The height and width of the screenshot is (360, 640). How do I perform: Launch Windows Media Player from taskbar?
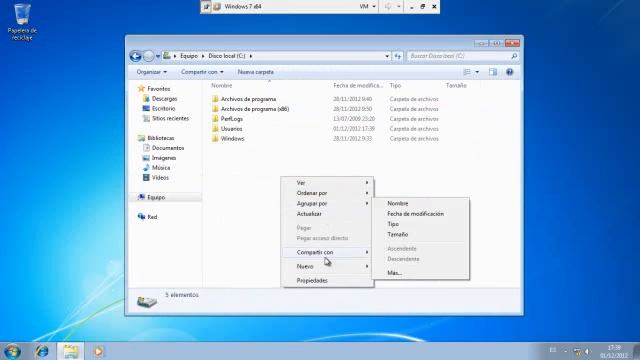tap(98, 351)
